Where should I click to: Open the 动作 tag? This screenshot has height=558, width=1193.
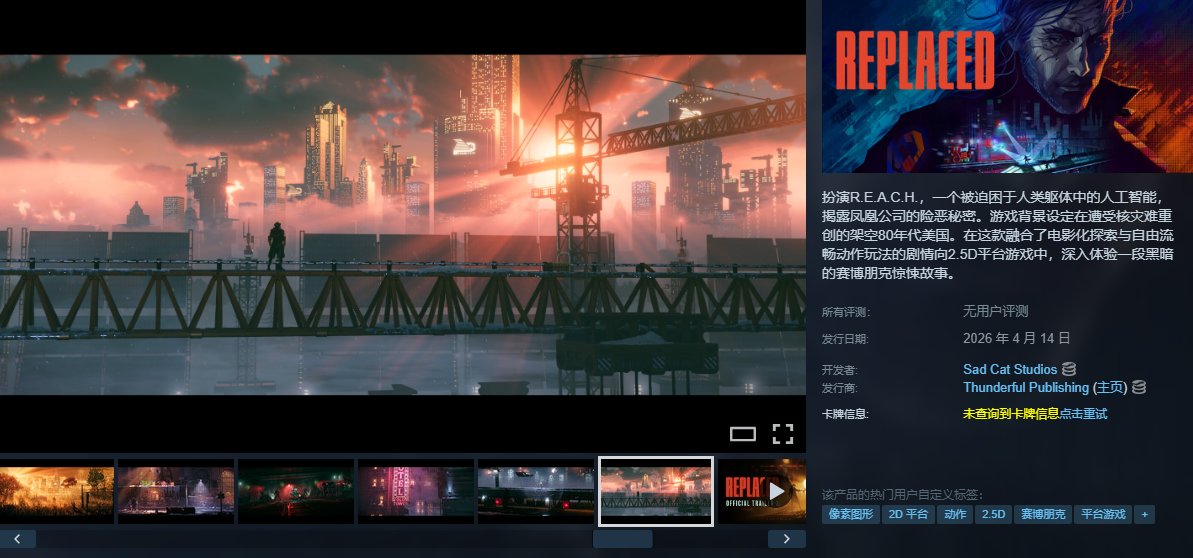[x=955, y=515]
